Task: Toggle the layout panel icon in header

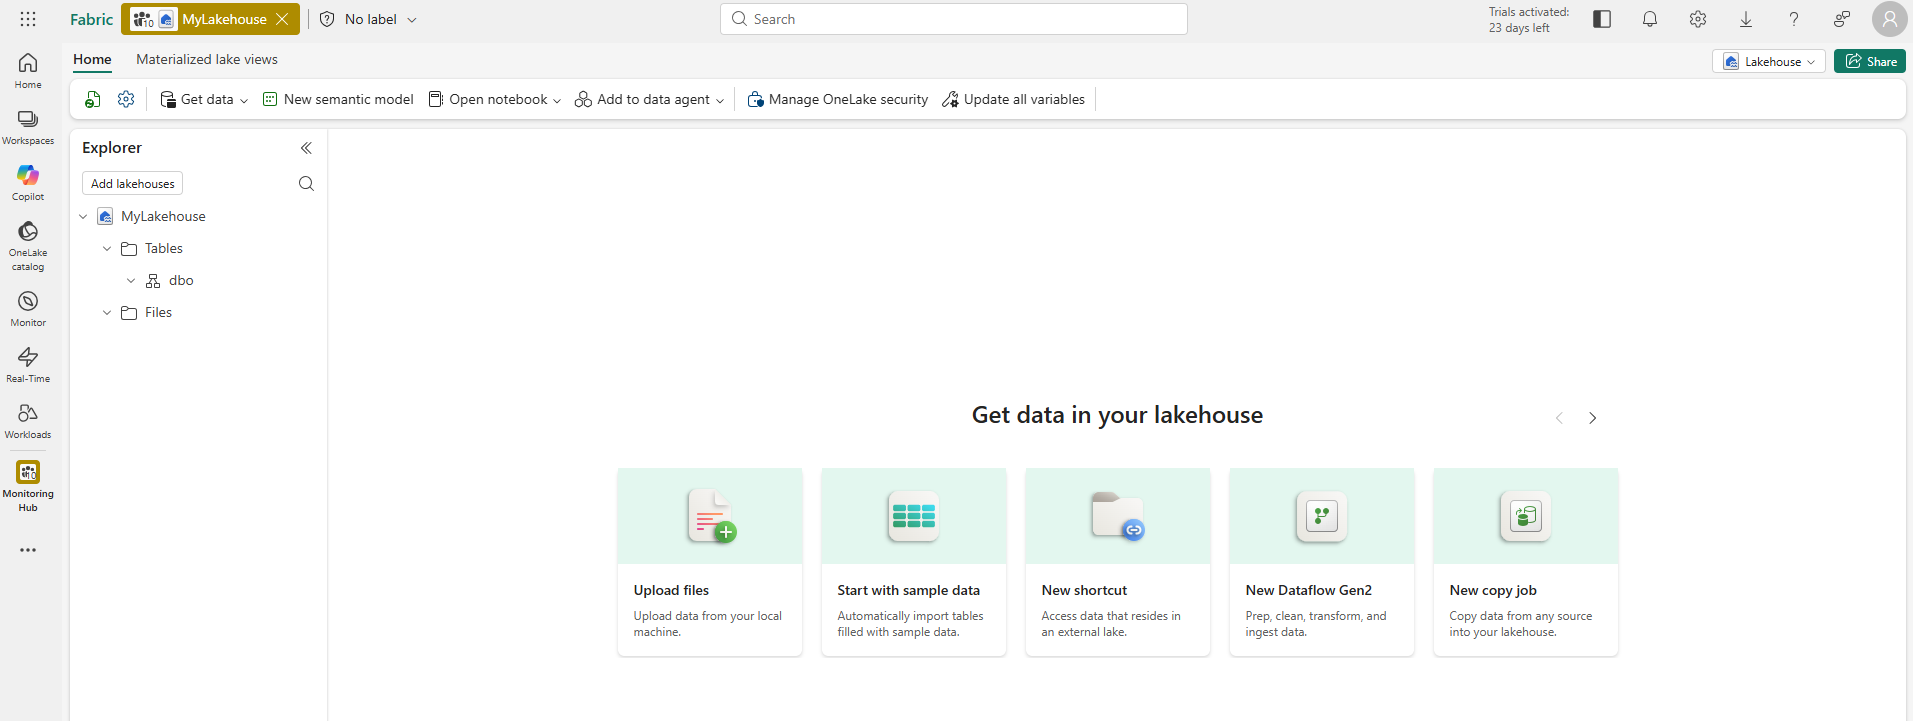Action: click(1602, 19)
